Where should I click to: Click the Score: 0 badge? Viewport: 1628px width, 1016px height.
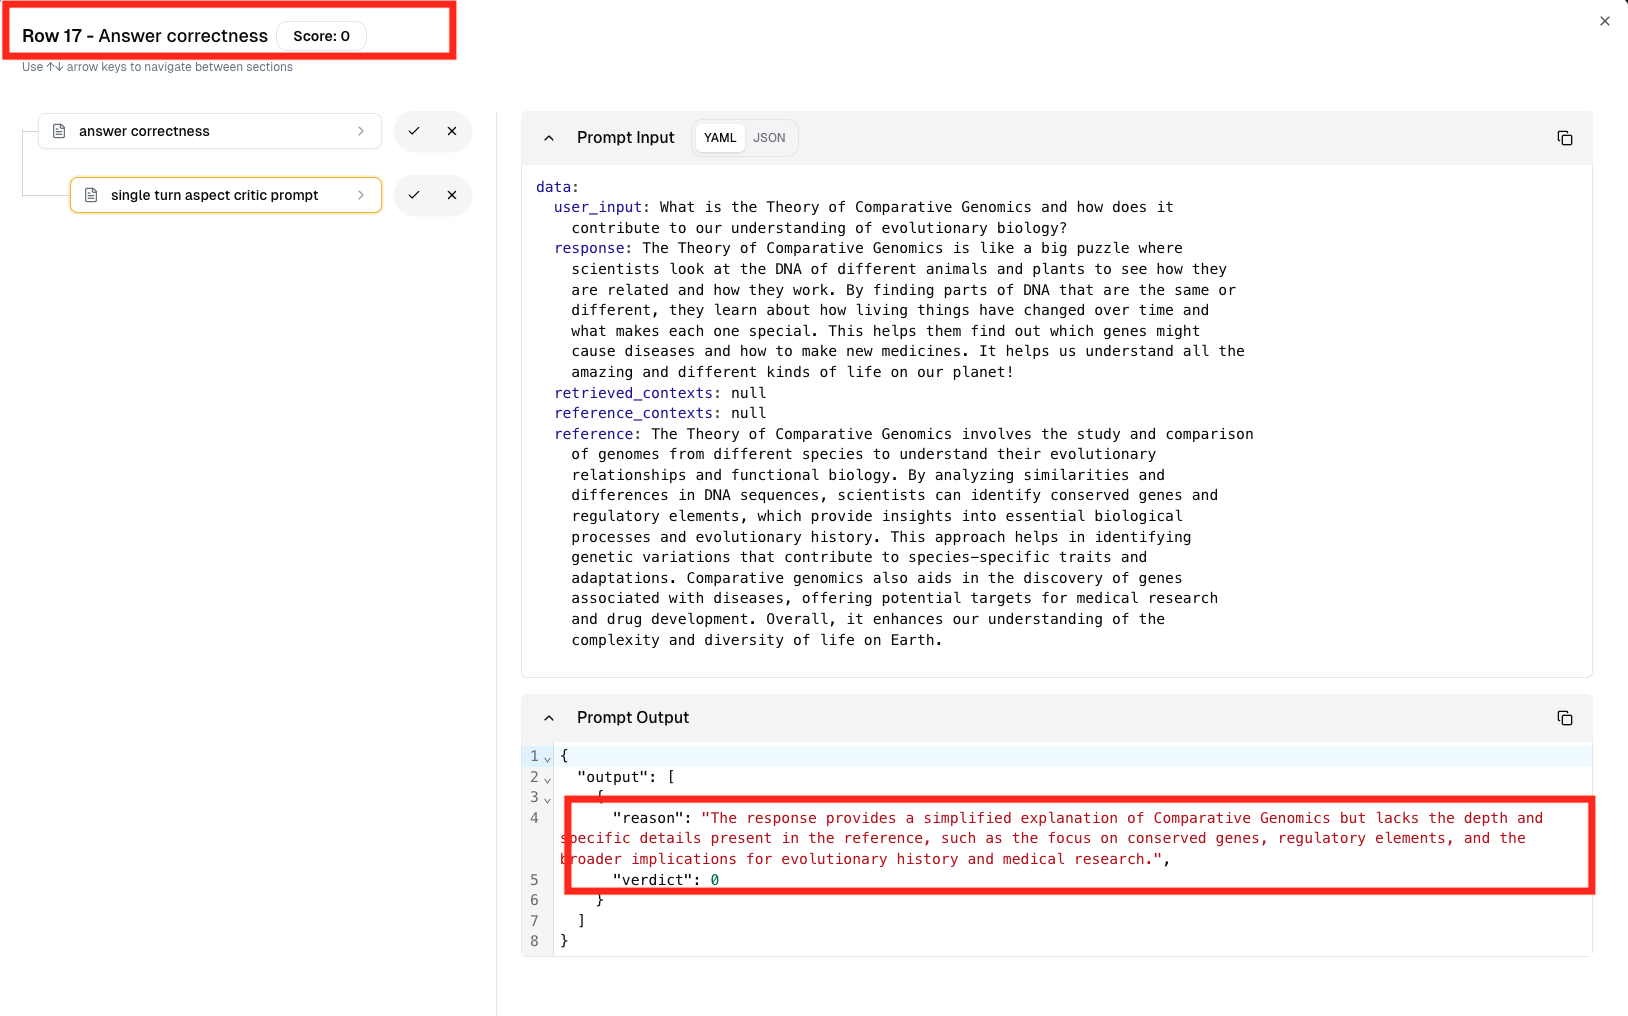[x=321, y=36]
